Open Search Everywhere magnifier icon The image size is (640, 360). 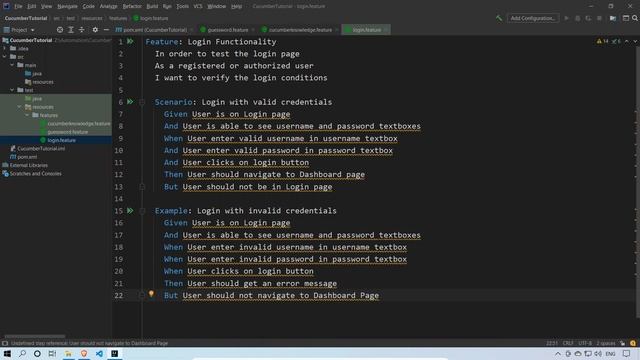(x=635, y=18)
